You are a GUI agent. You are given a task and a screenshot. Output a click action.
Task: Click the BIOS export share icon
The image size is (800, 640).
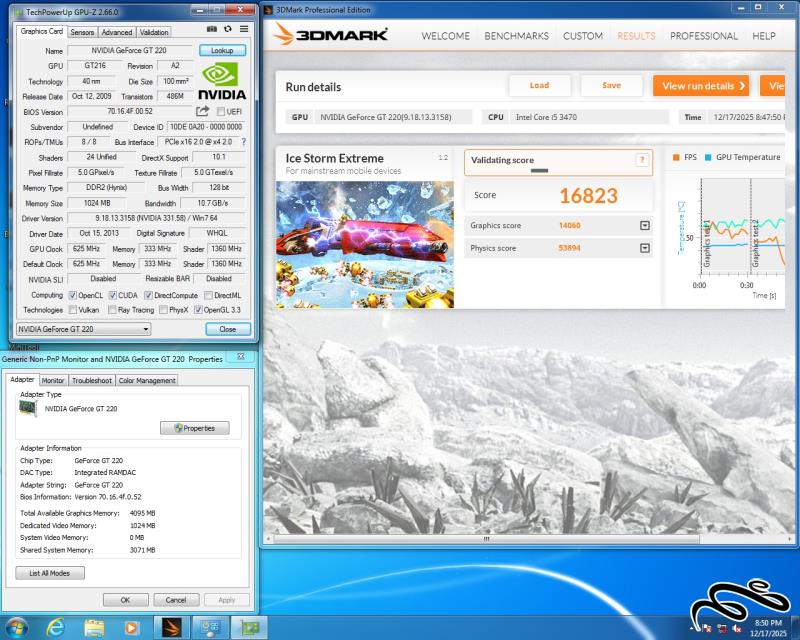point(203,111)
